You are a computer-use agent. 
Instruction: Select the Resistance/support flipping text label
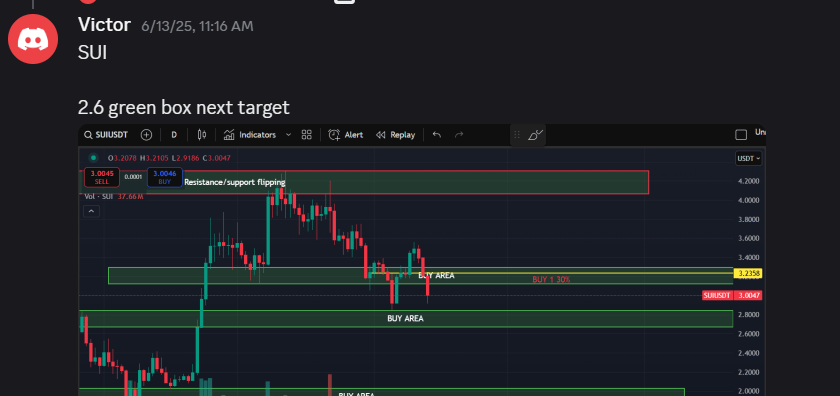235,182
